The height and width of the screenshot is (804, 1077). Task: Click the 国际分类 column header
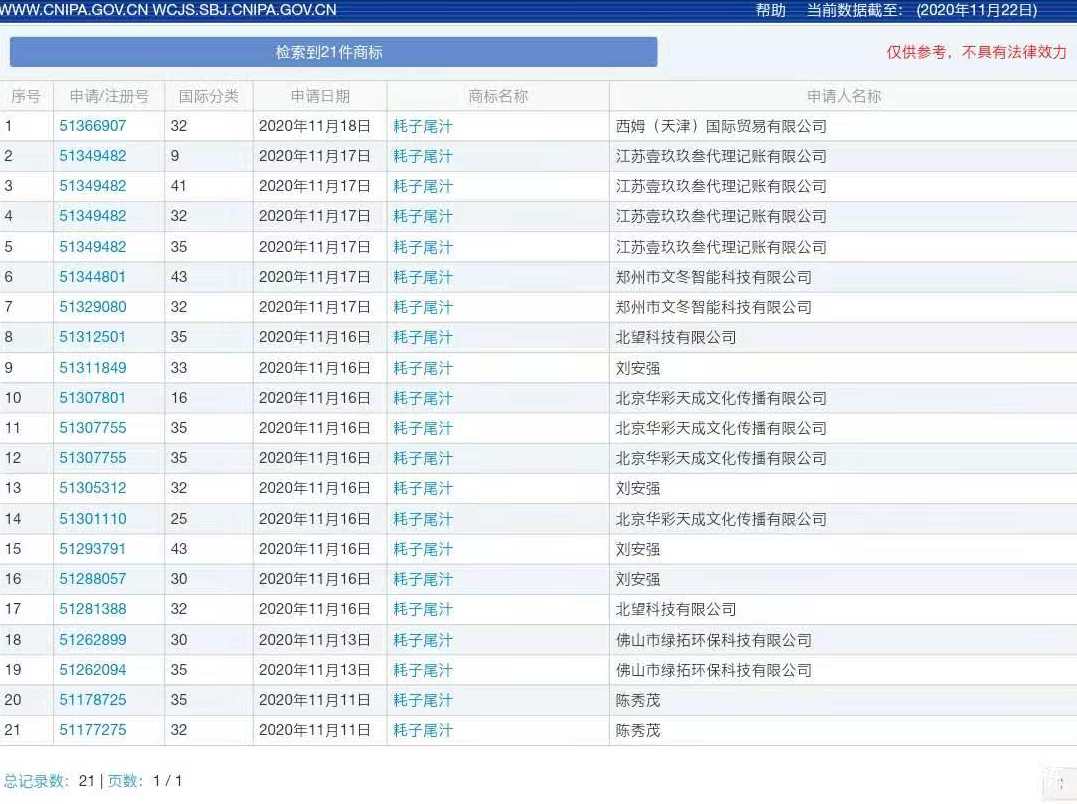209,96
